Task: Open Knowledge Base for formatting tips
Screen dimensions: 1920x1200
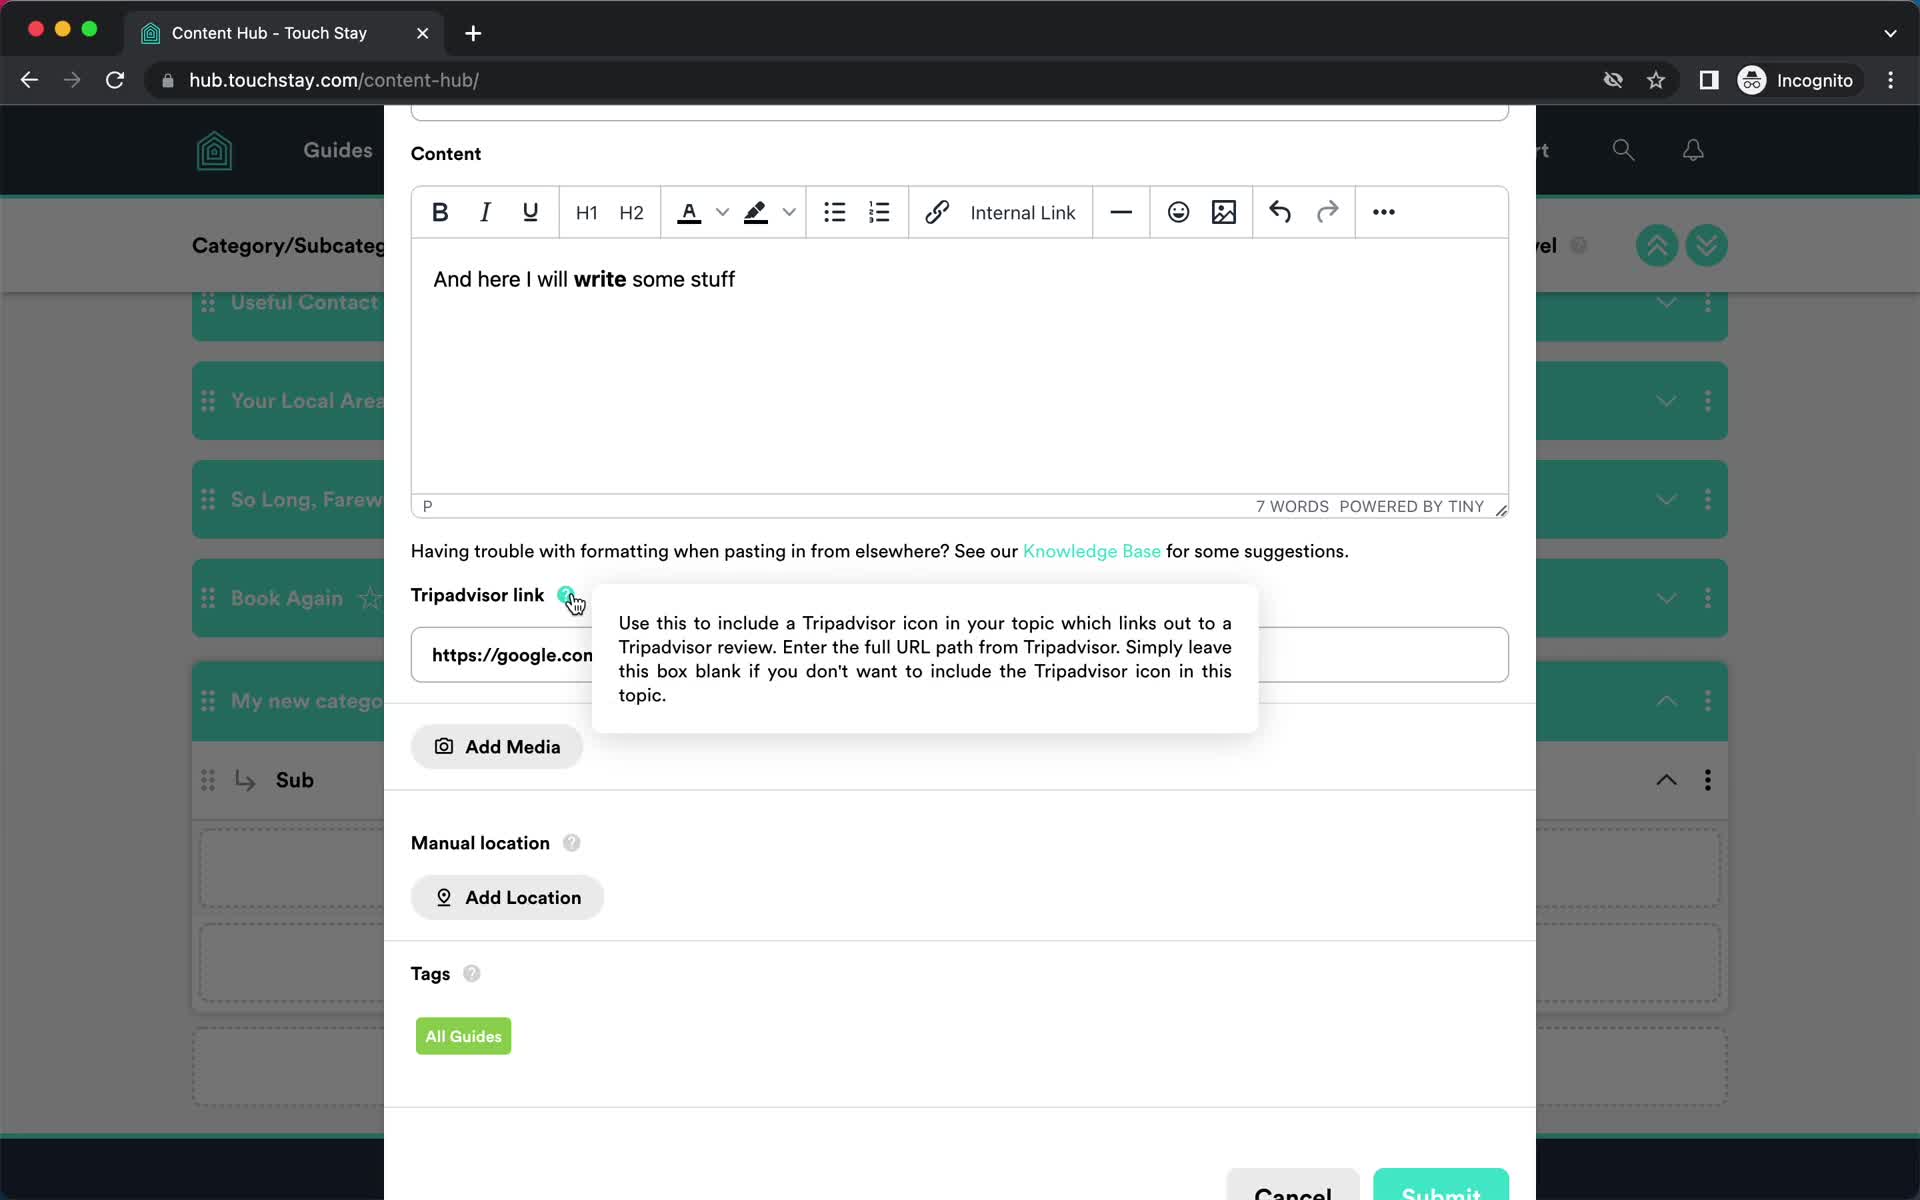Action: (1092, 550)
